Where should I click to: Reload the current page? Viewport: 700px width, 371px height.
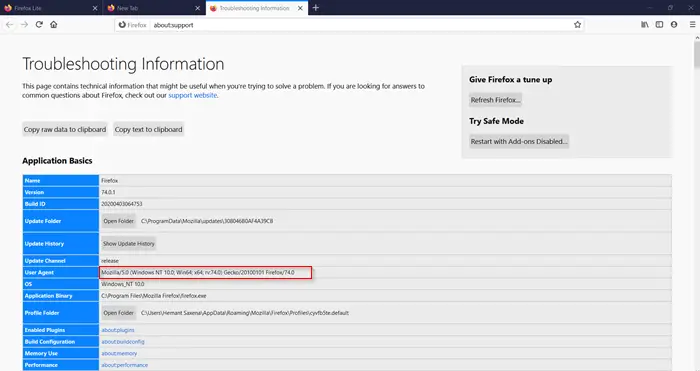[x=39, y=25]
